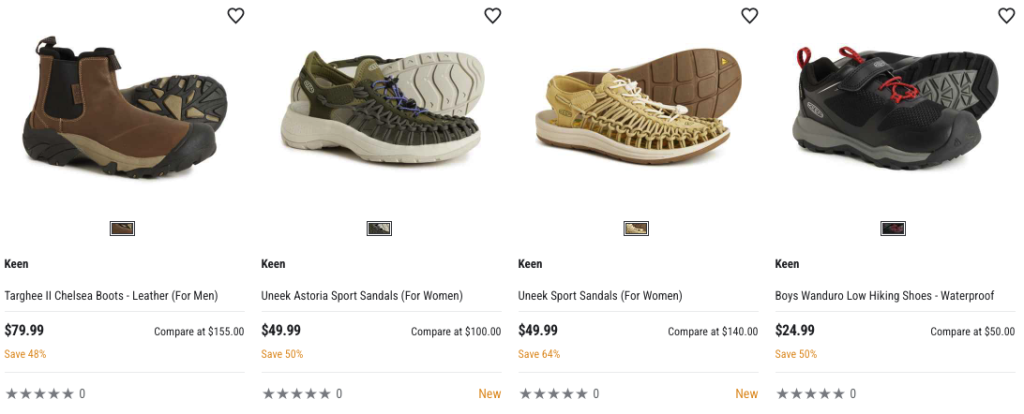Pick the yellow swatch for Uneek Sandals
Screen dimensions: 1024x414
pyautogui.click(x=636, y=228)
